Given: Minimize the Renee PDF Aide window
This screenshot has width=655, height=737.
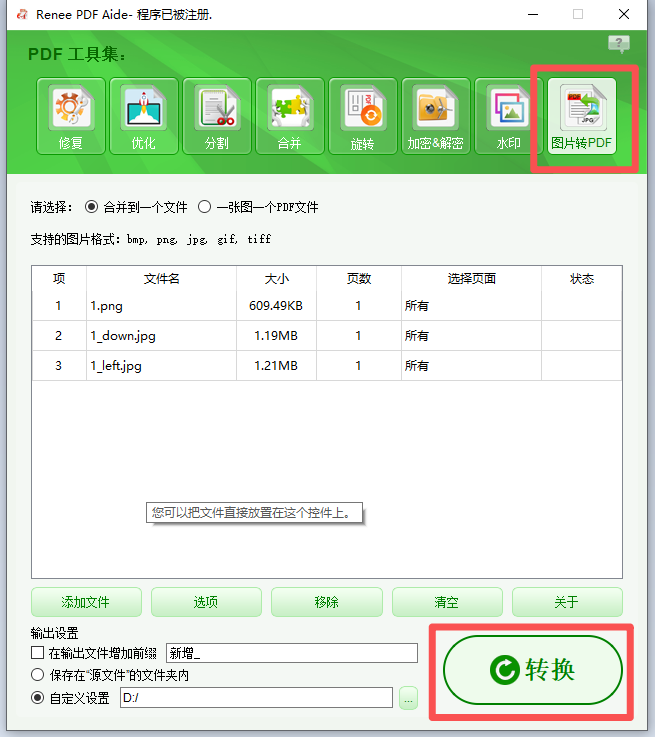Looking at the screenshot, I should (x=533, y=15).
